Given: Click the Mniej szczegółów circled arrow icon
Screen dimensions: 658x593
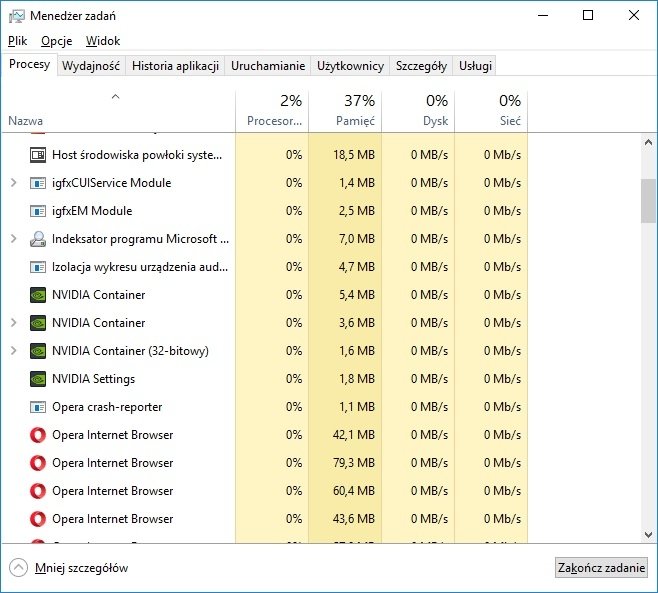Looking at the screenshot, I should click(18, 568).
